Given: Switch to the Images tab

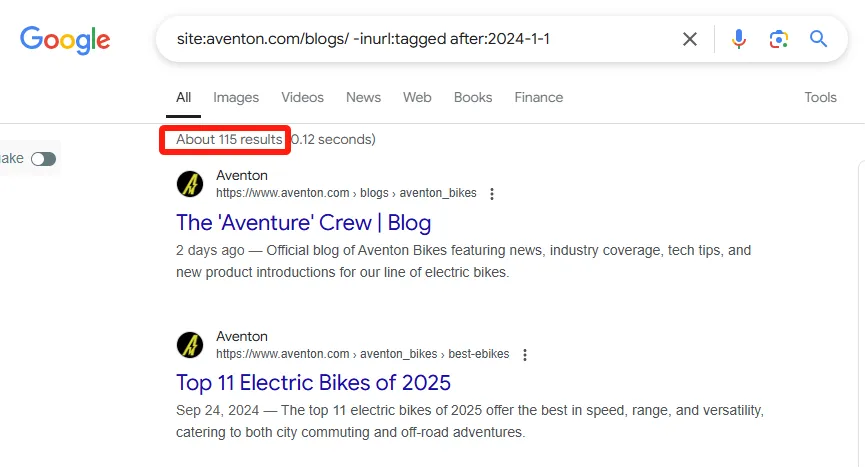Looking at the screenshot, I should point(236,98).
